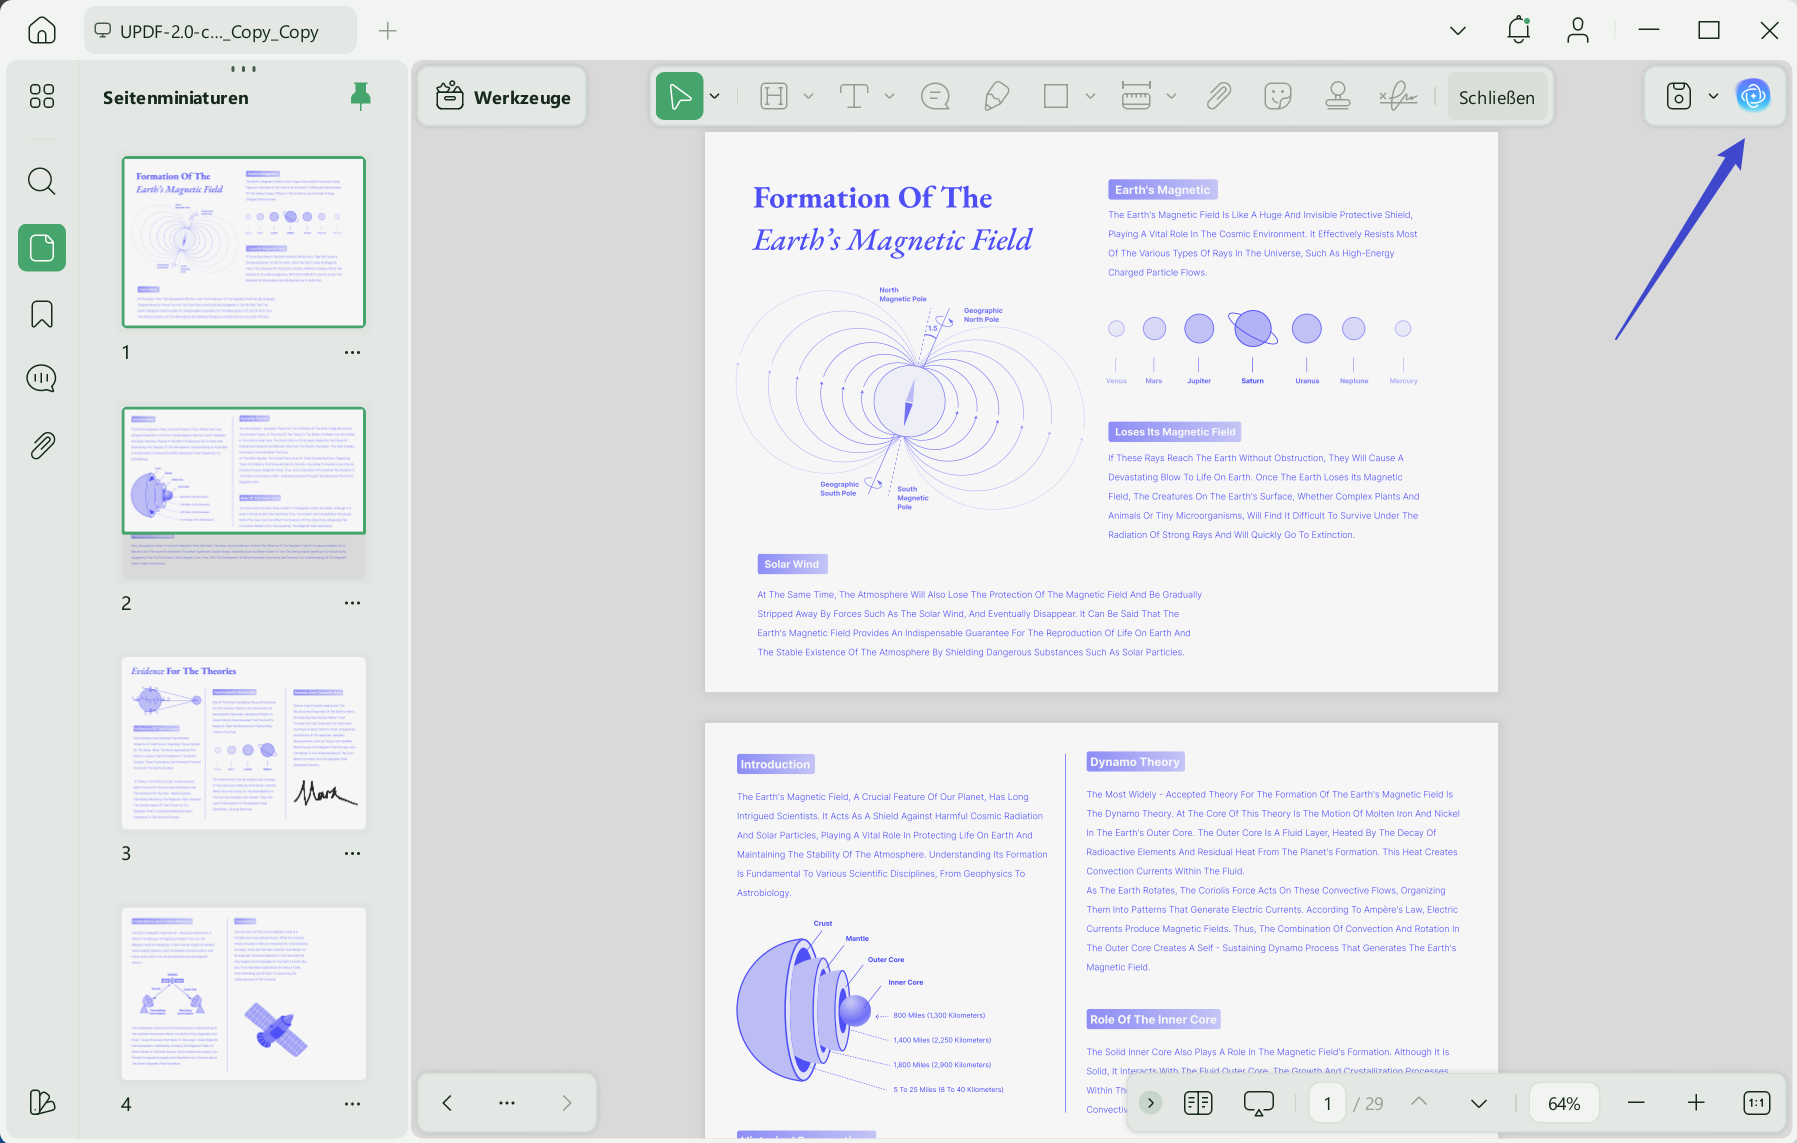1797x1143 pixels.
Task: Select the pencil drawing tool
Action: [996, 96]
